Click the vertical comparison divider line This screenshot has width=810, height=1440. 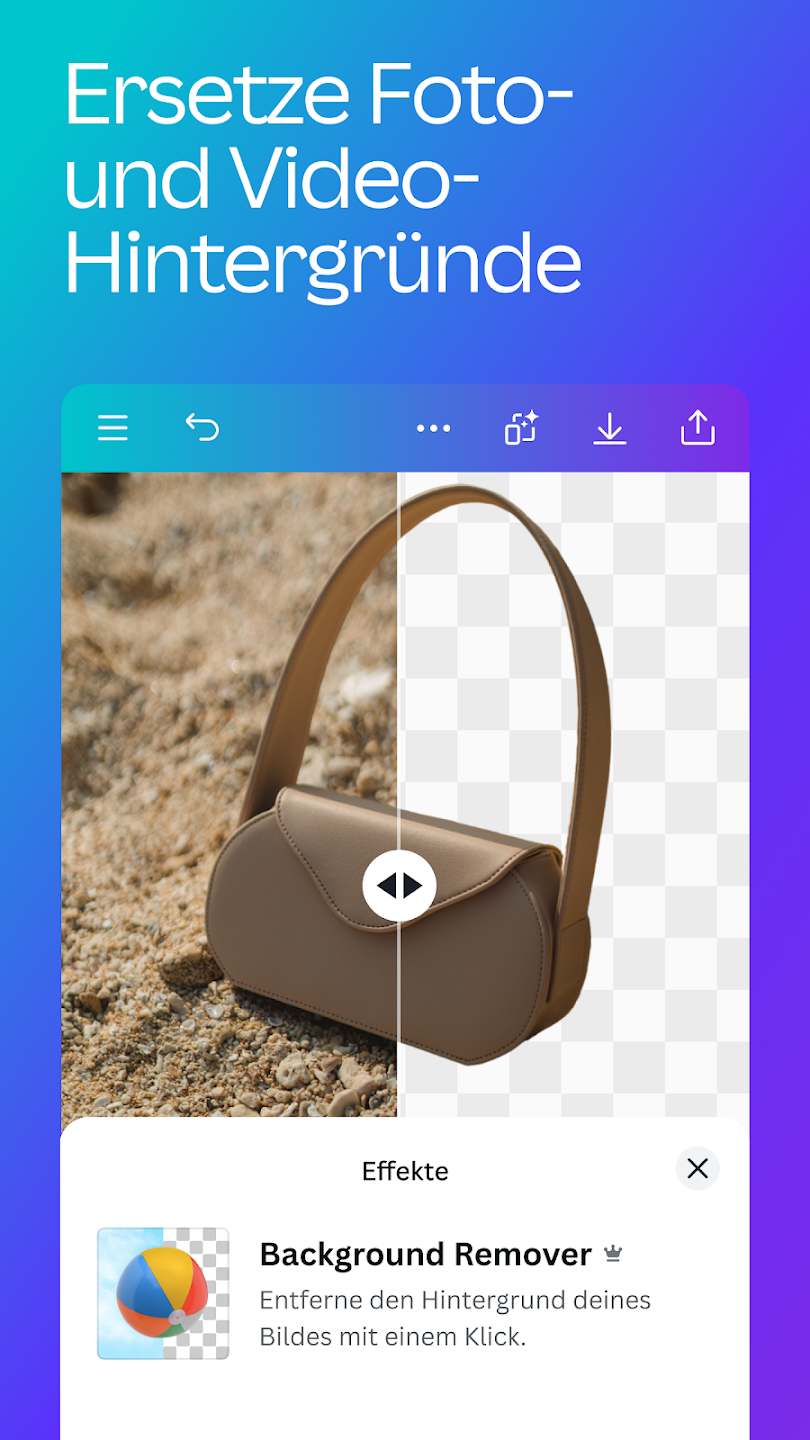click(399, 650)
